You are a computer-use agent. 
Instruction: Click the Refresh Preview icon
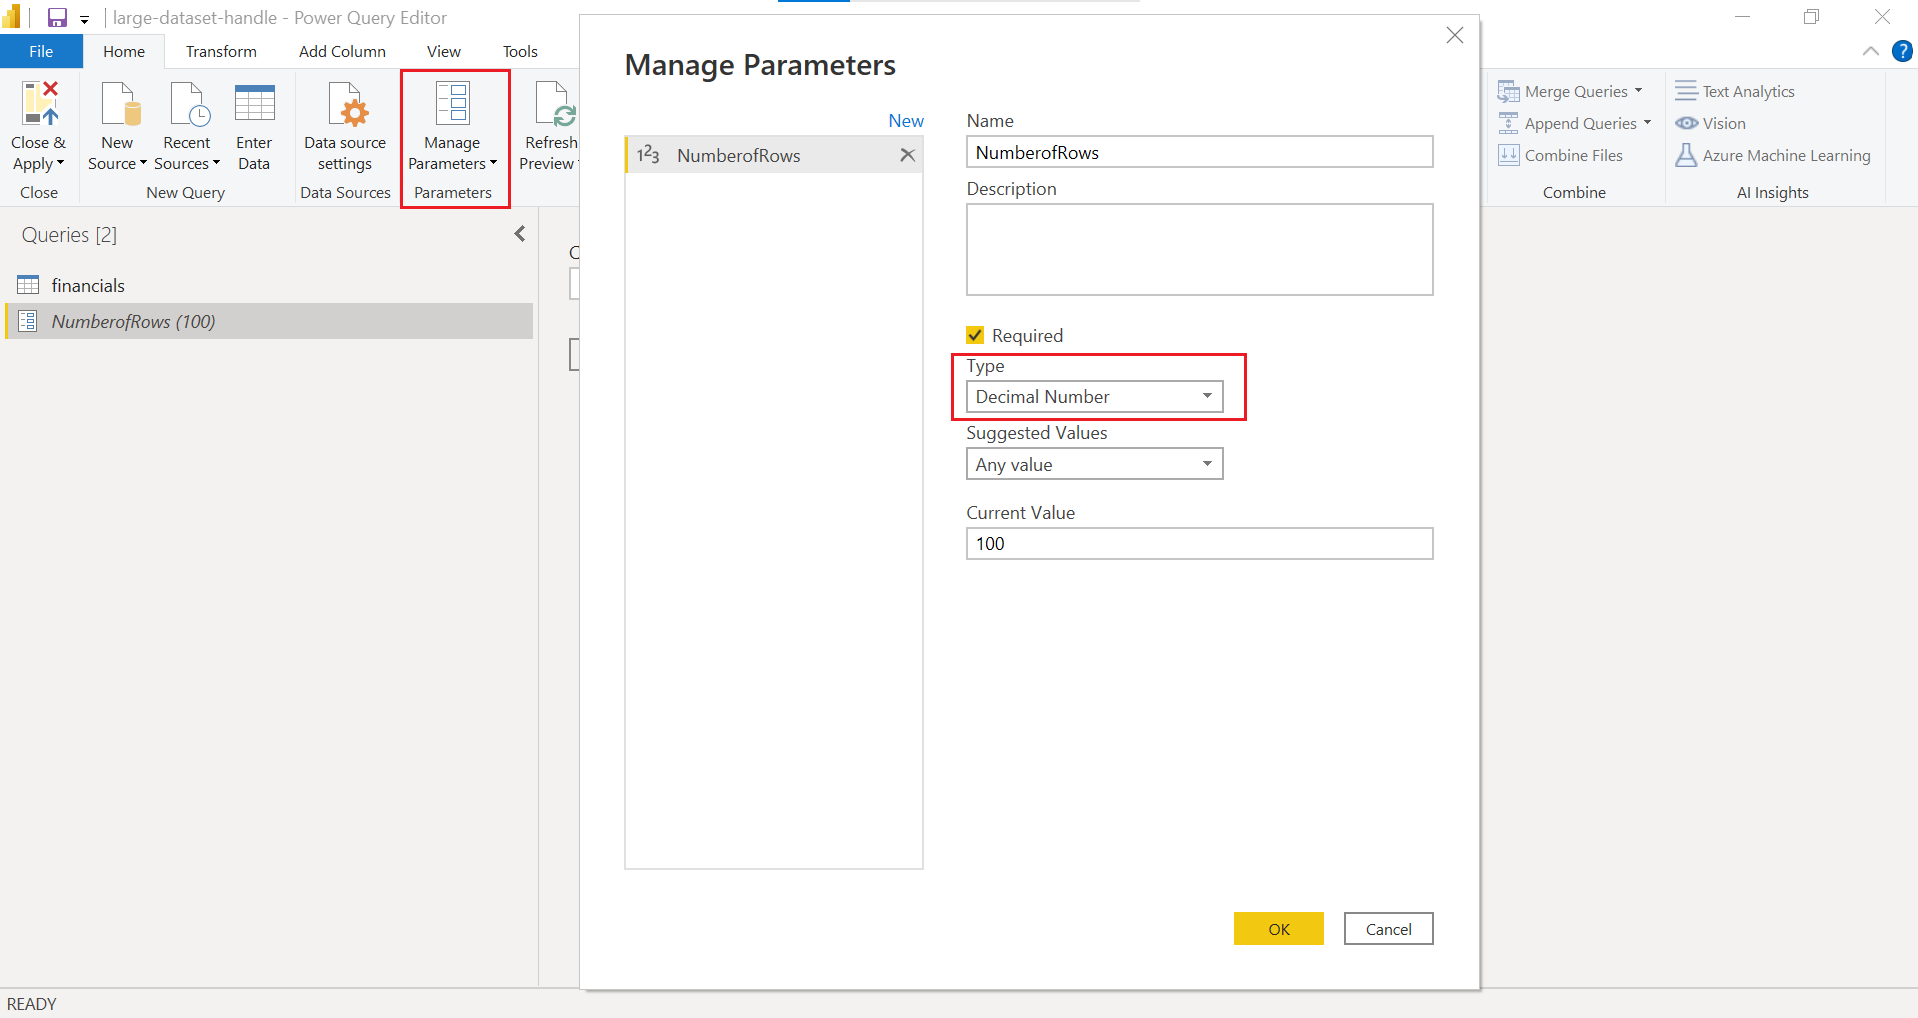pyautogui.click(x=554, y=104)
